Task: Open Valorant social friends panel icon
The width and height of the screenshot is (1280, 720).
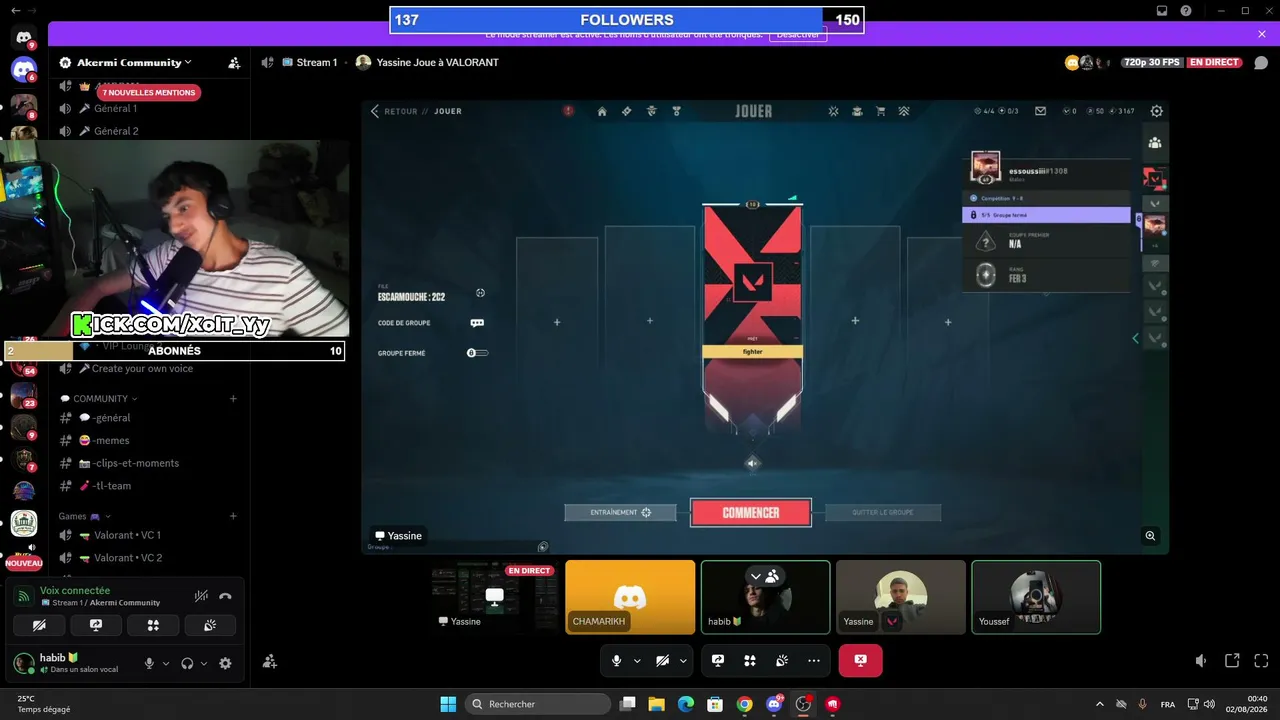Action: click(1155, 143)
